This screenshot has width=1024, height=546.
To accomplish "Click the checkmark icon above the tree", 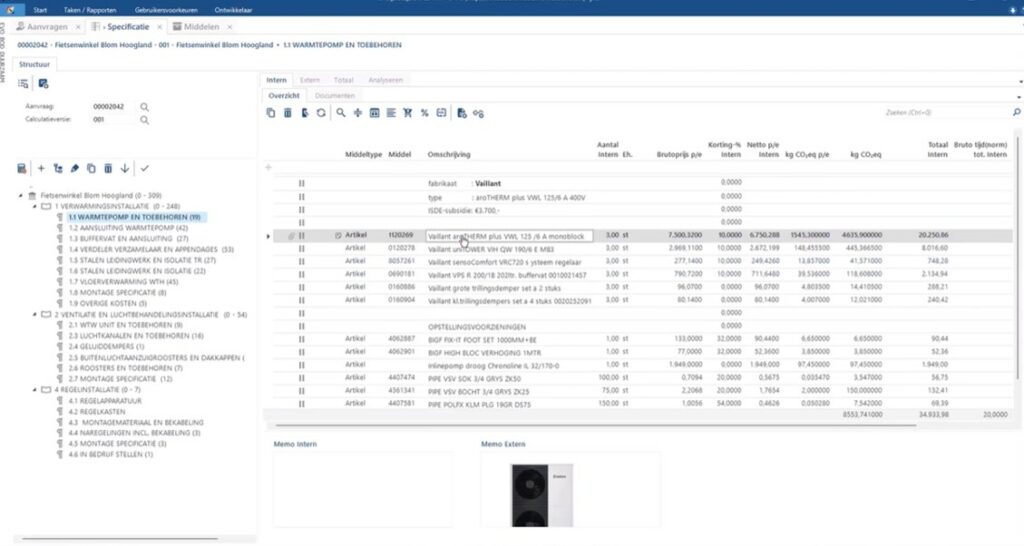I will coord(144,169).
